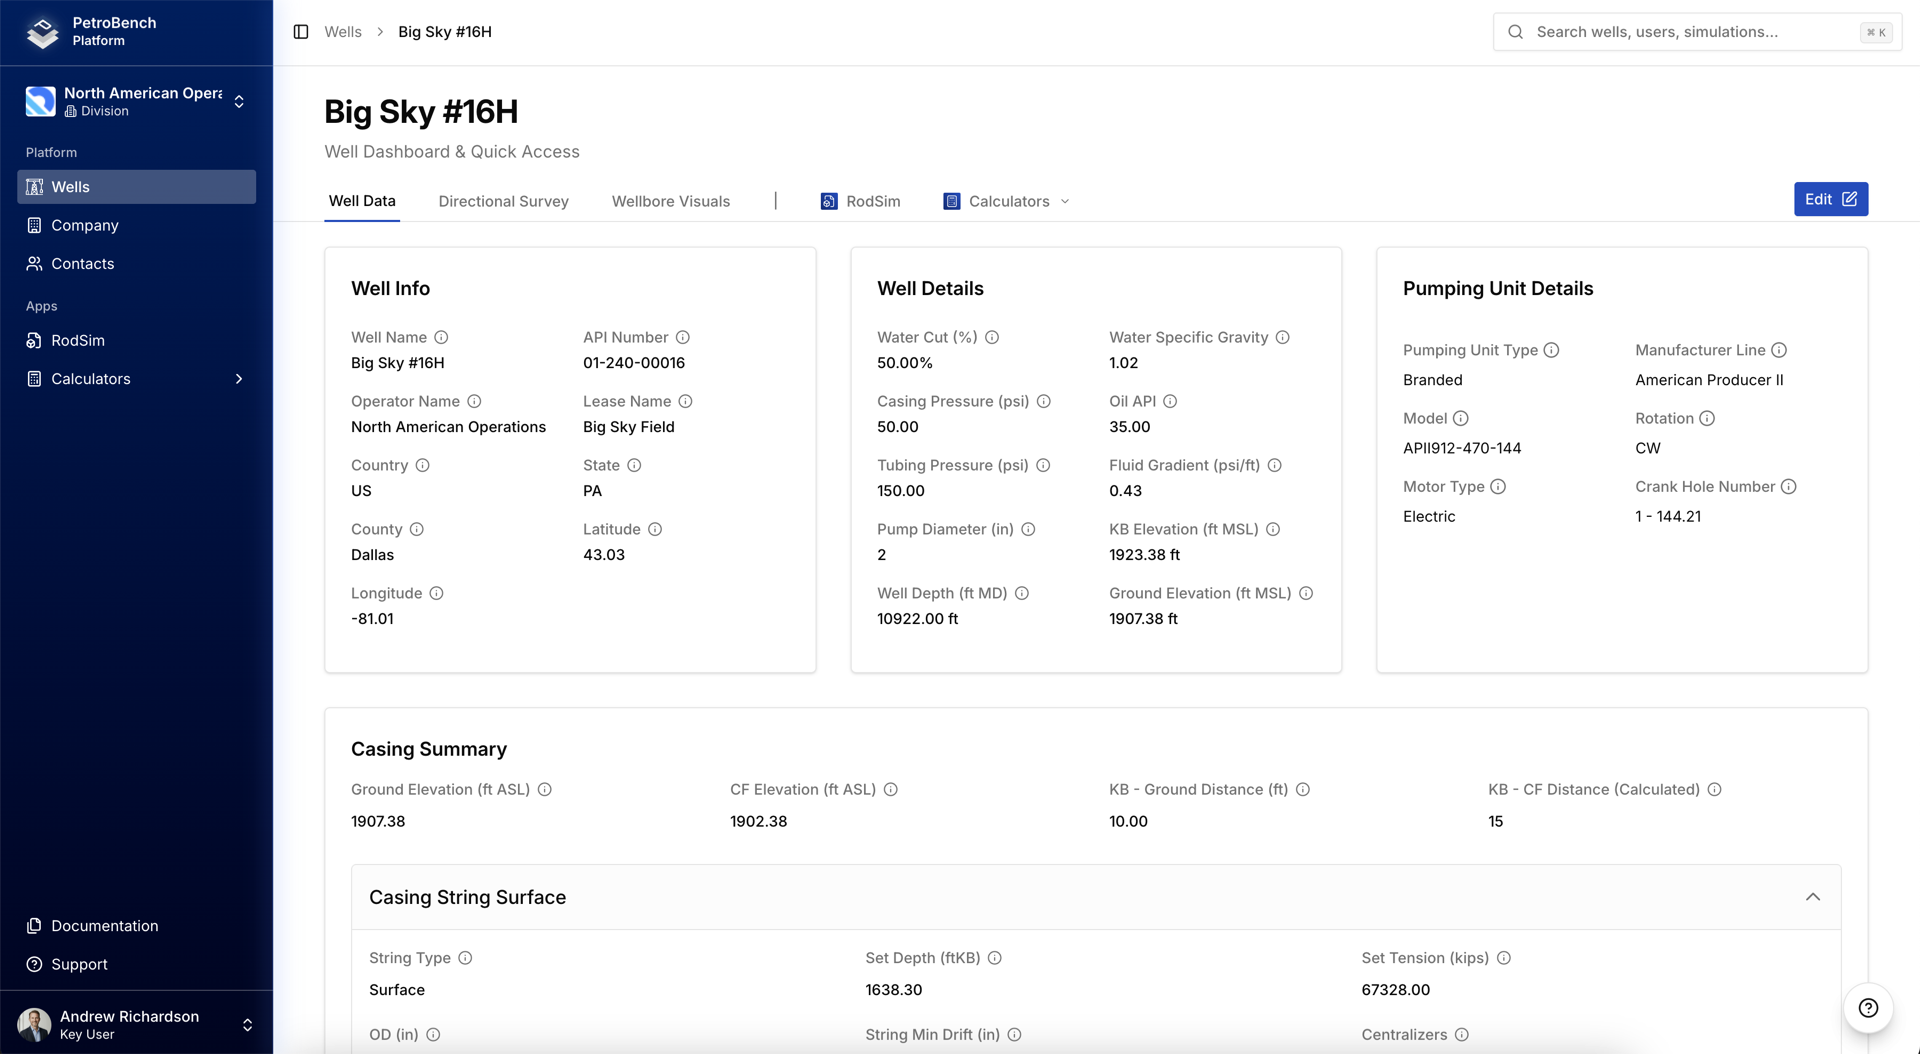Open the Calculators tab dropdown
This screenshot has height=1054, width=1920.
(x=1006, y=201)
